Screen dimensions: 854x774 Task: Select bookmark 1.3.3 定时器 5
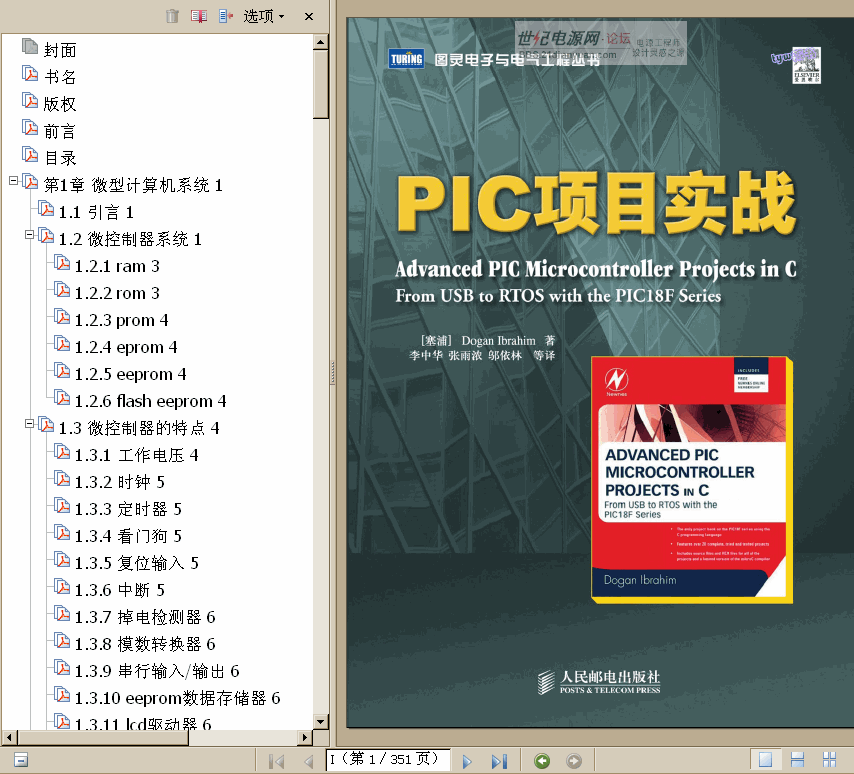click(x=128, y=509)
